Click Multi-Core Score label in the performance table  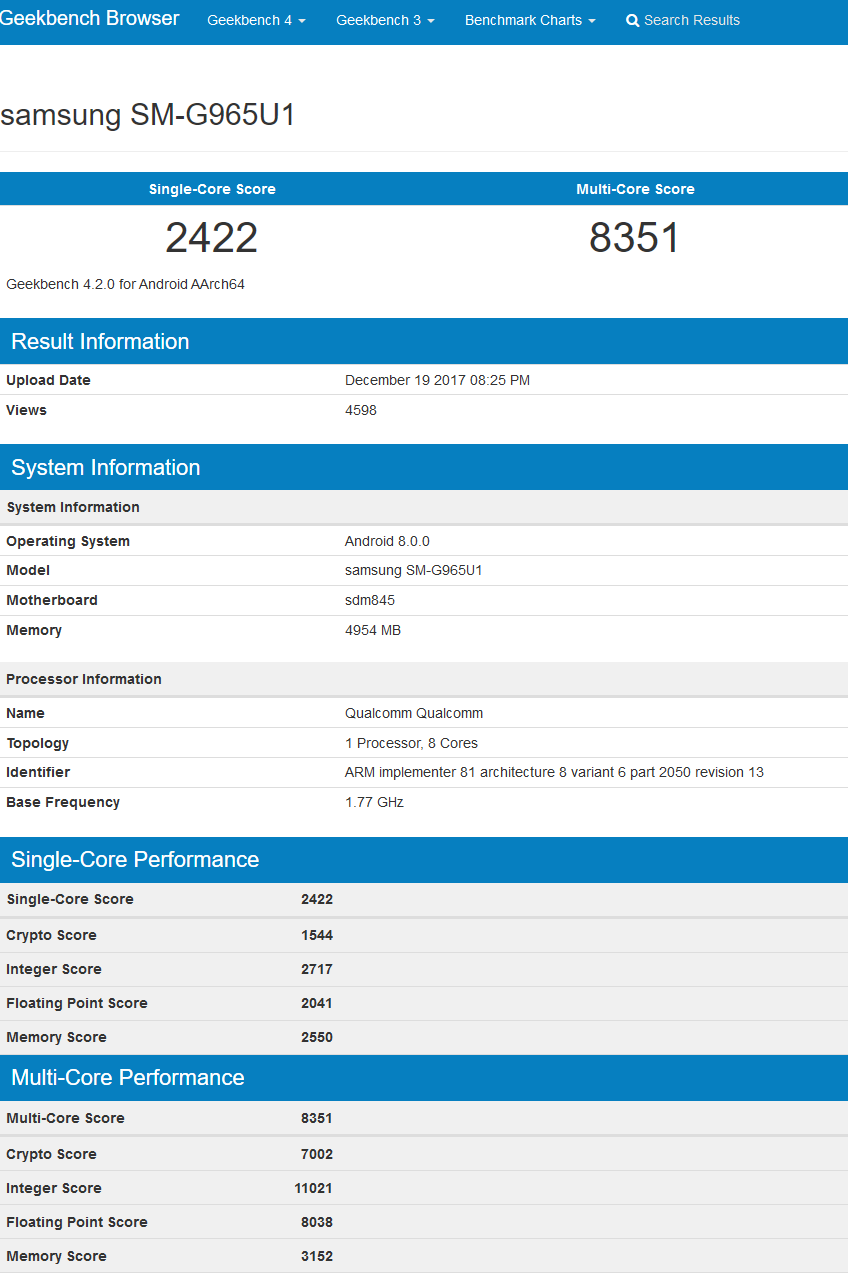click(66, 1118)
